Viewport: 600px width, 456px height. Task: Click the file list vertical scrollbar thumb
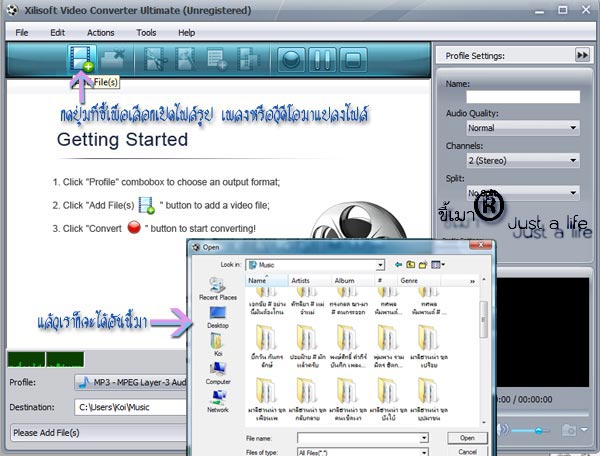484,319
